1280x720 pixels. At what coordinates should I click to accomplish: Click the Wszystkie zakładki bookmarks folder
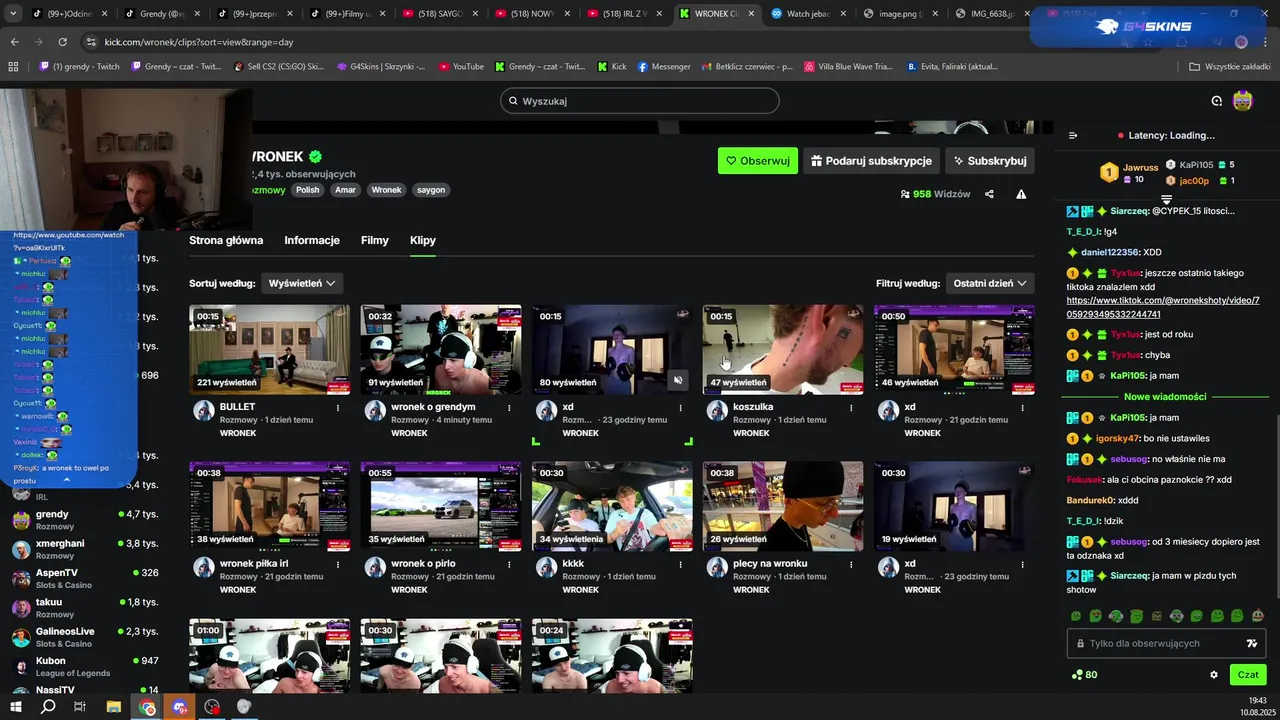pos(1229,67)
